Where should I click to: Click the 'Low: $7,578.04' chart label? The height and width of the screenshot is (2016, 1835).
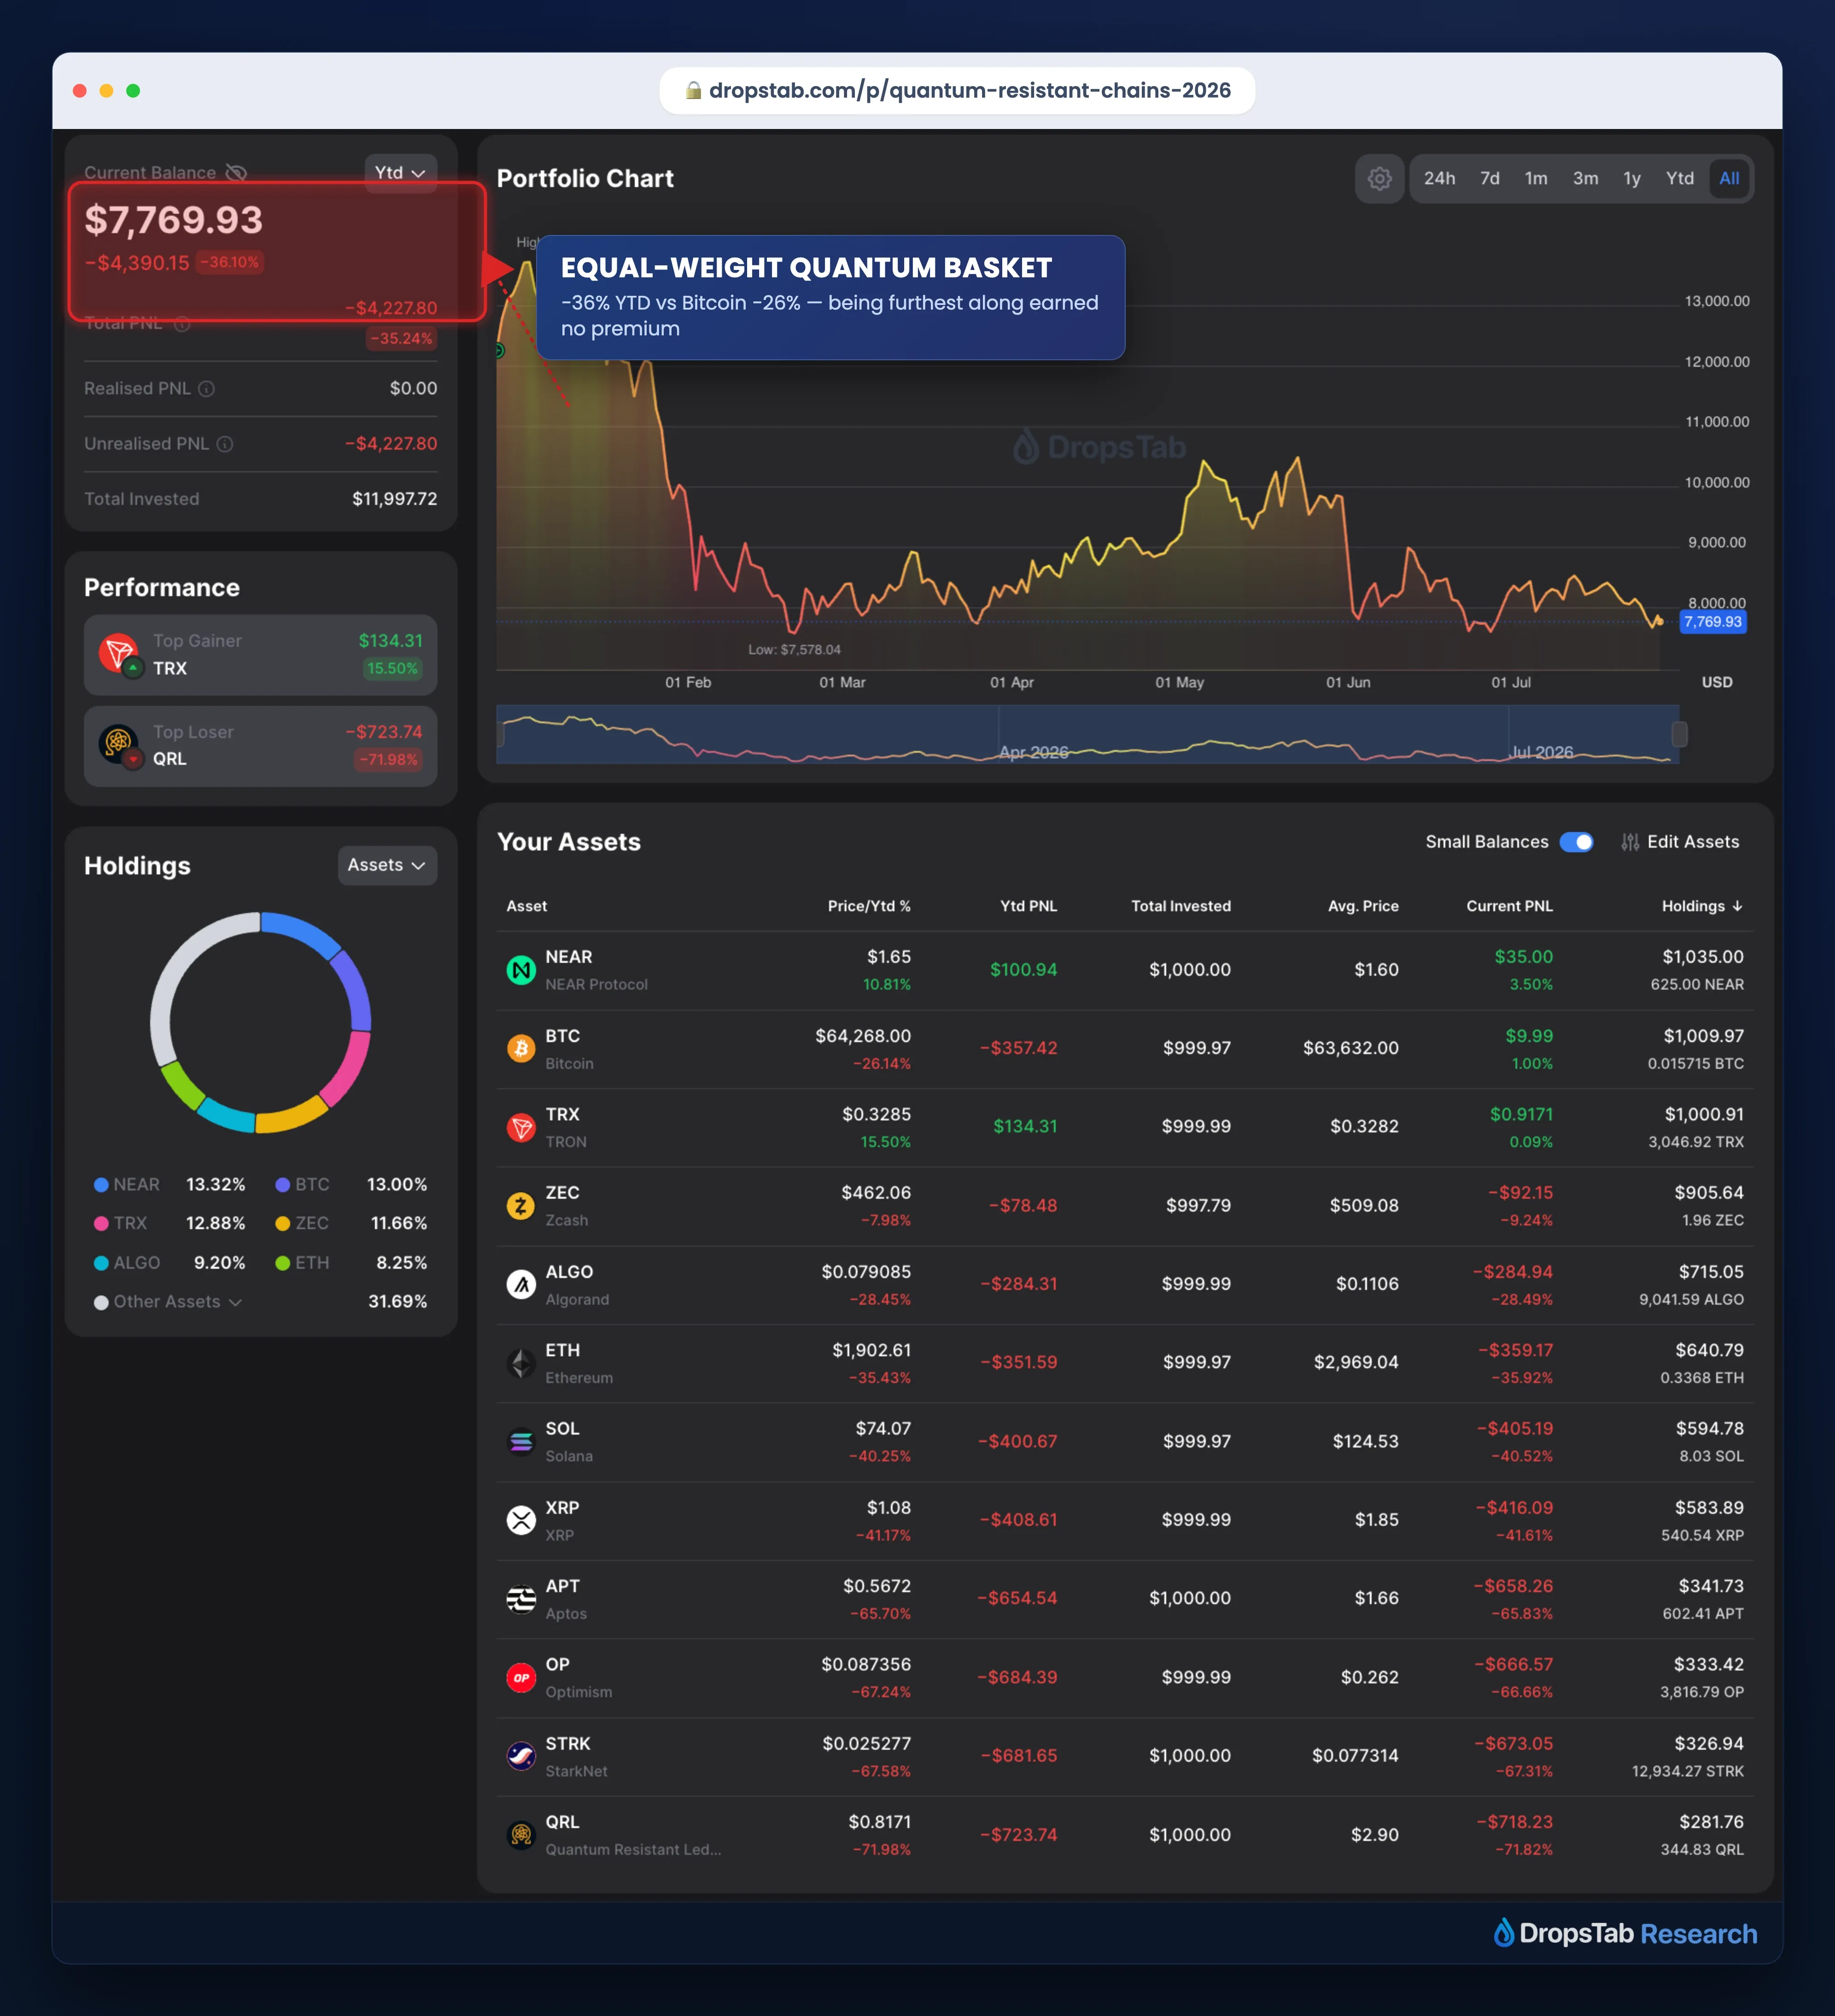pyautogui.click(x=794, y=650)
